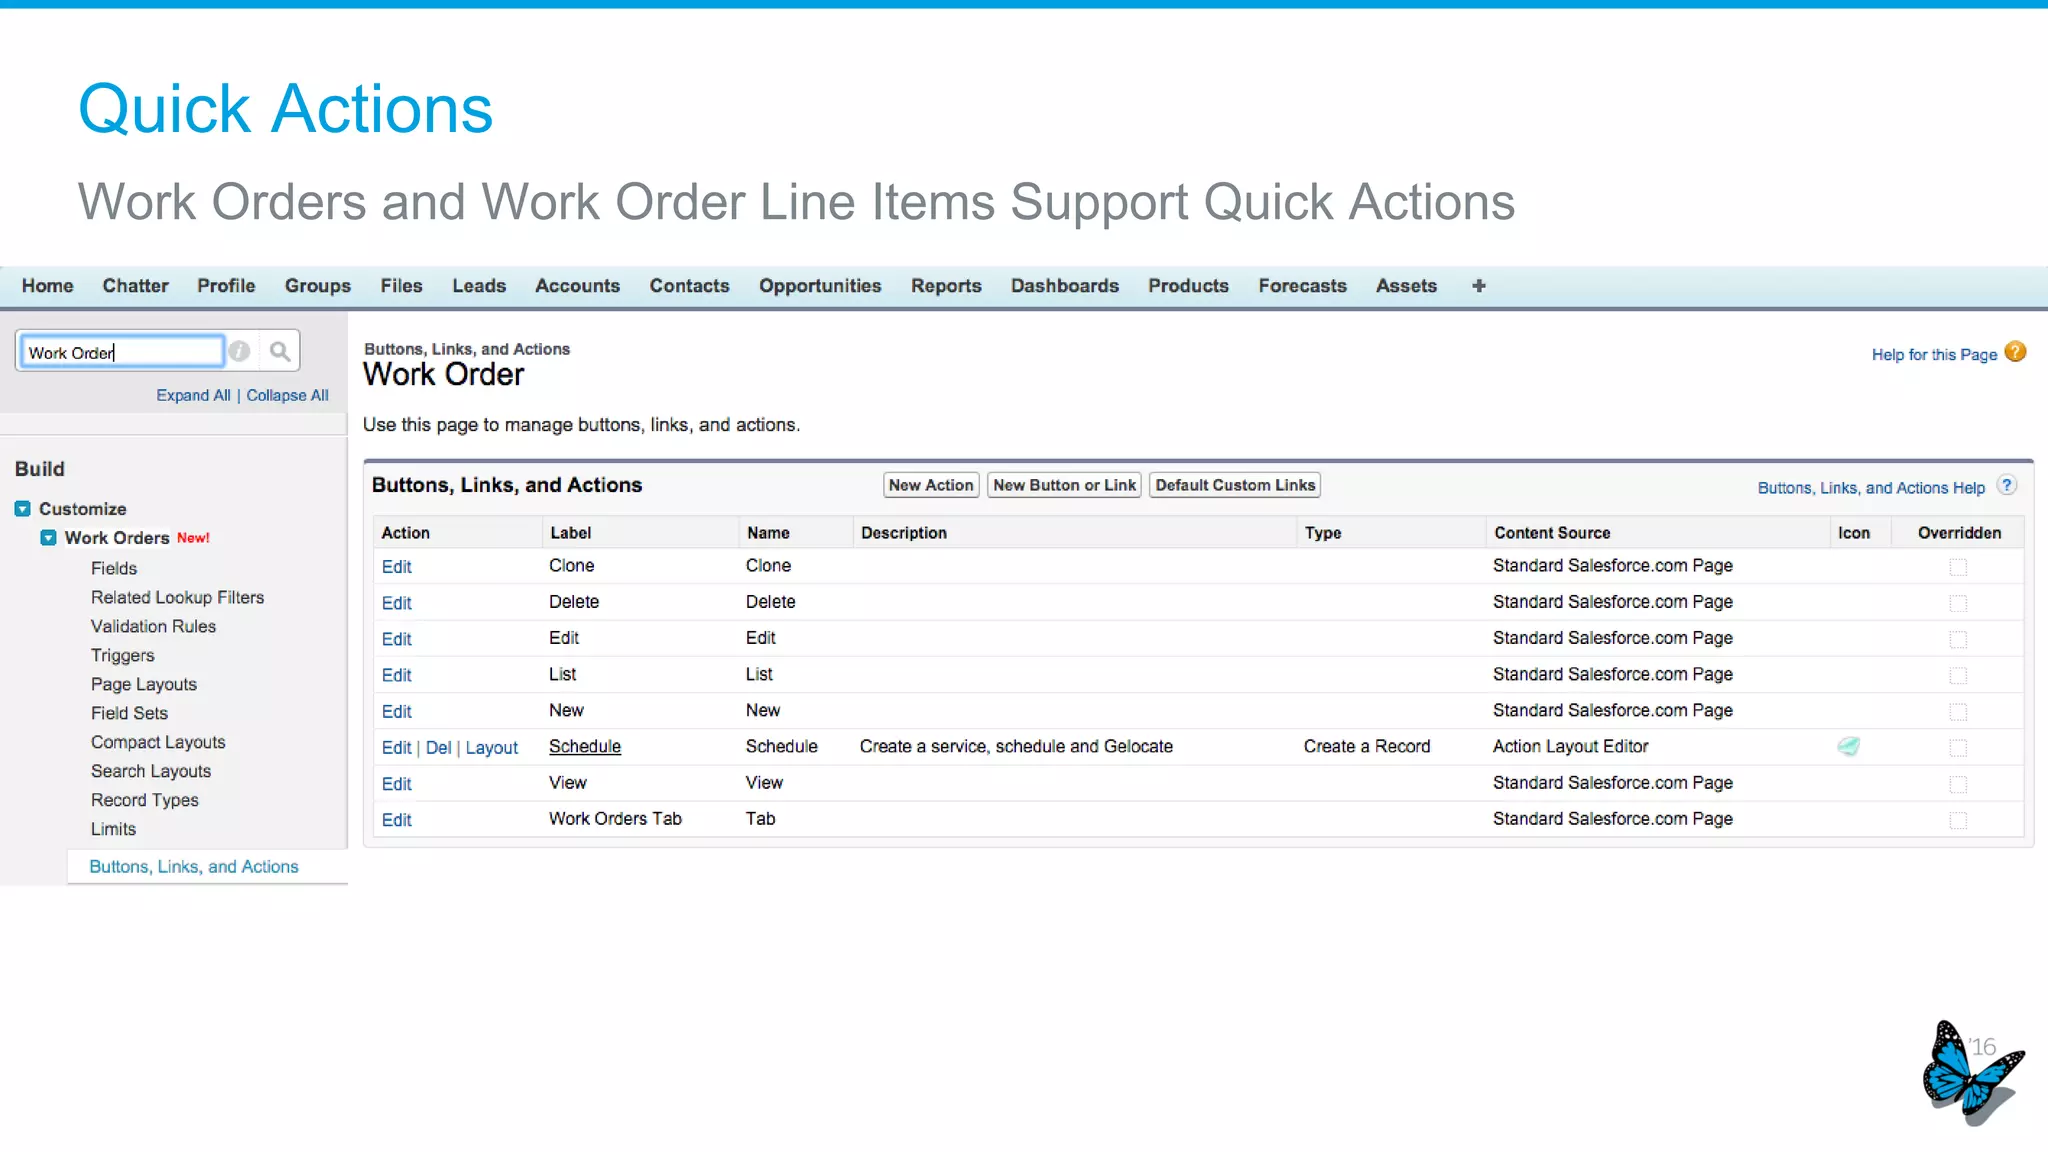This screenshot has width=2048, height=1152.
Task: Select the Forecasts tab
Action: [x=1303, y=286]
